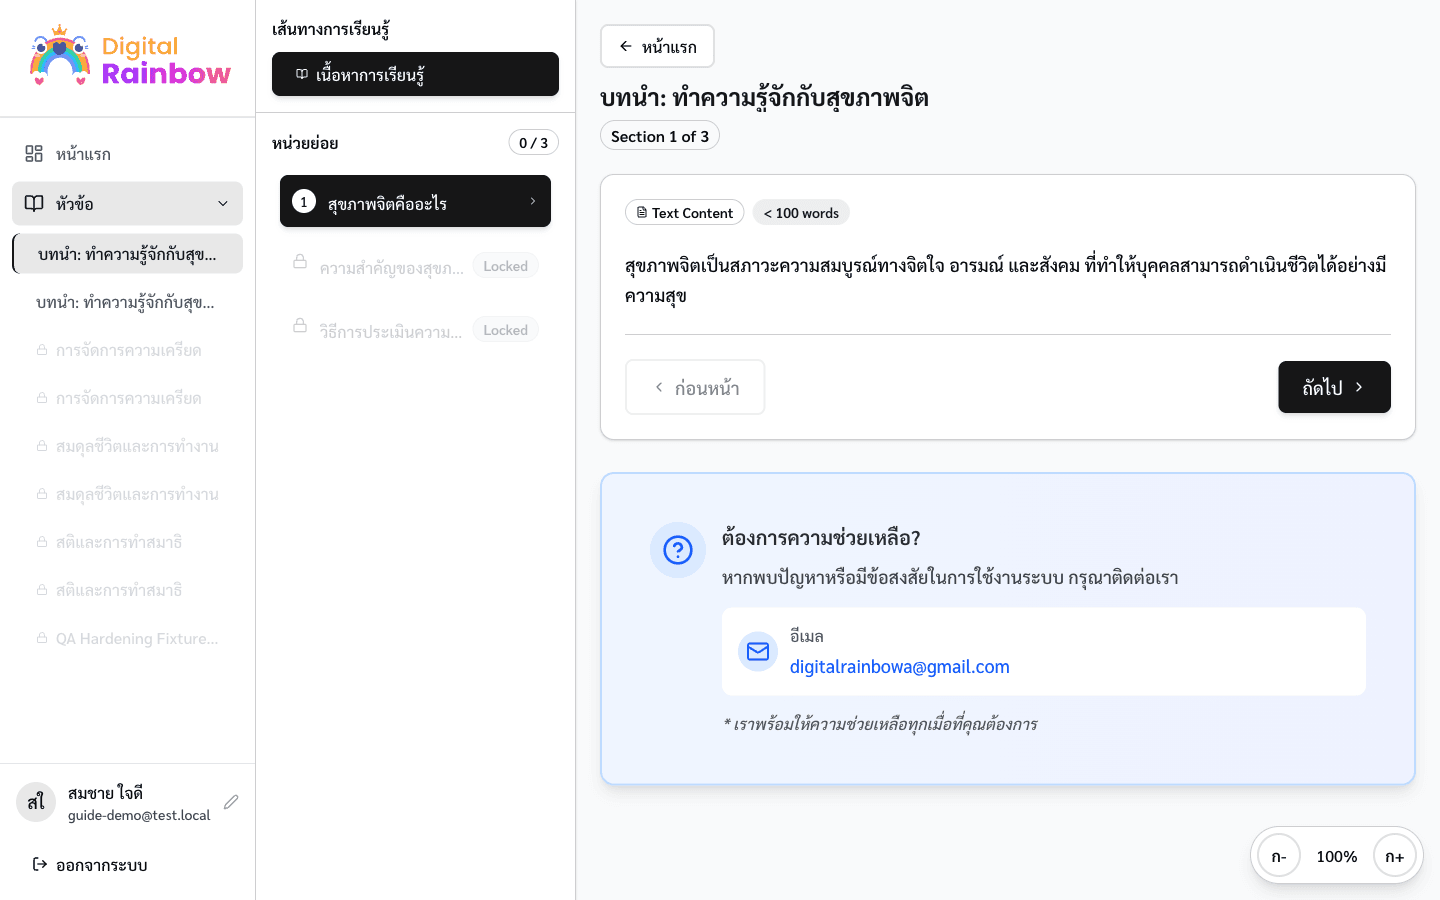
Task: Click Locked badge on ความสำคัญของสุขภ...
Action: point(505,266)
